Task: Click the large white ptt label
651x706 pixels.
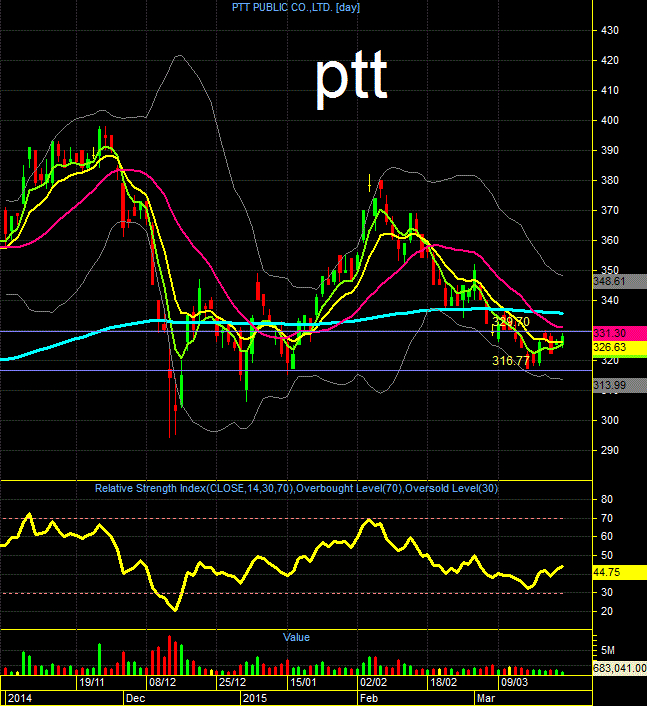Action: (351, 79)
